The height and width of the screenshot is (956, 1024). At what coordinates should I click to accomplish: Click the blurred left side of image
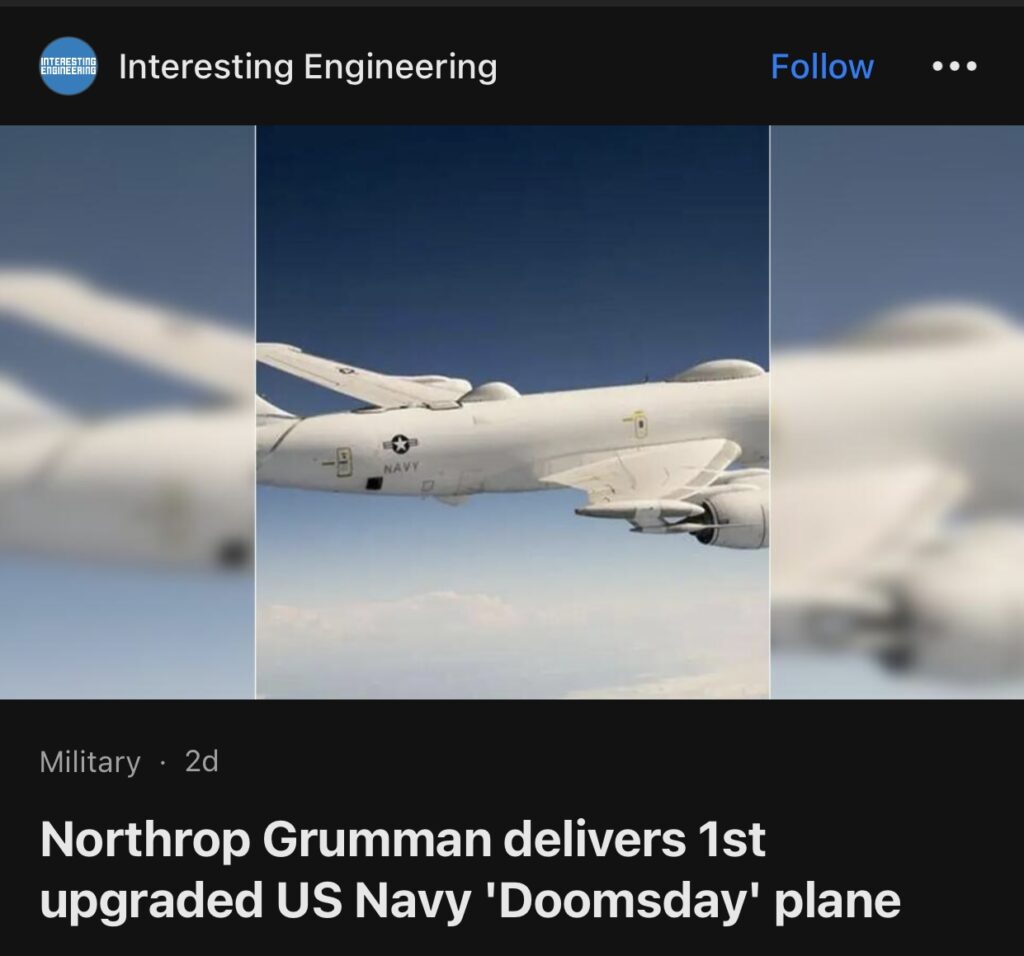tap(127, 412)
